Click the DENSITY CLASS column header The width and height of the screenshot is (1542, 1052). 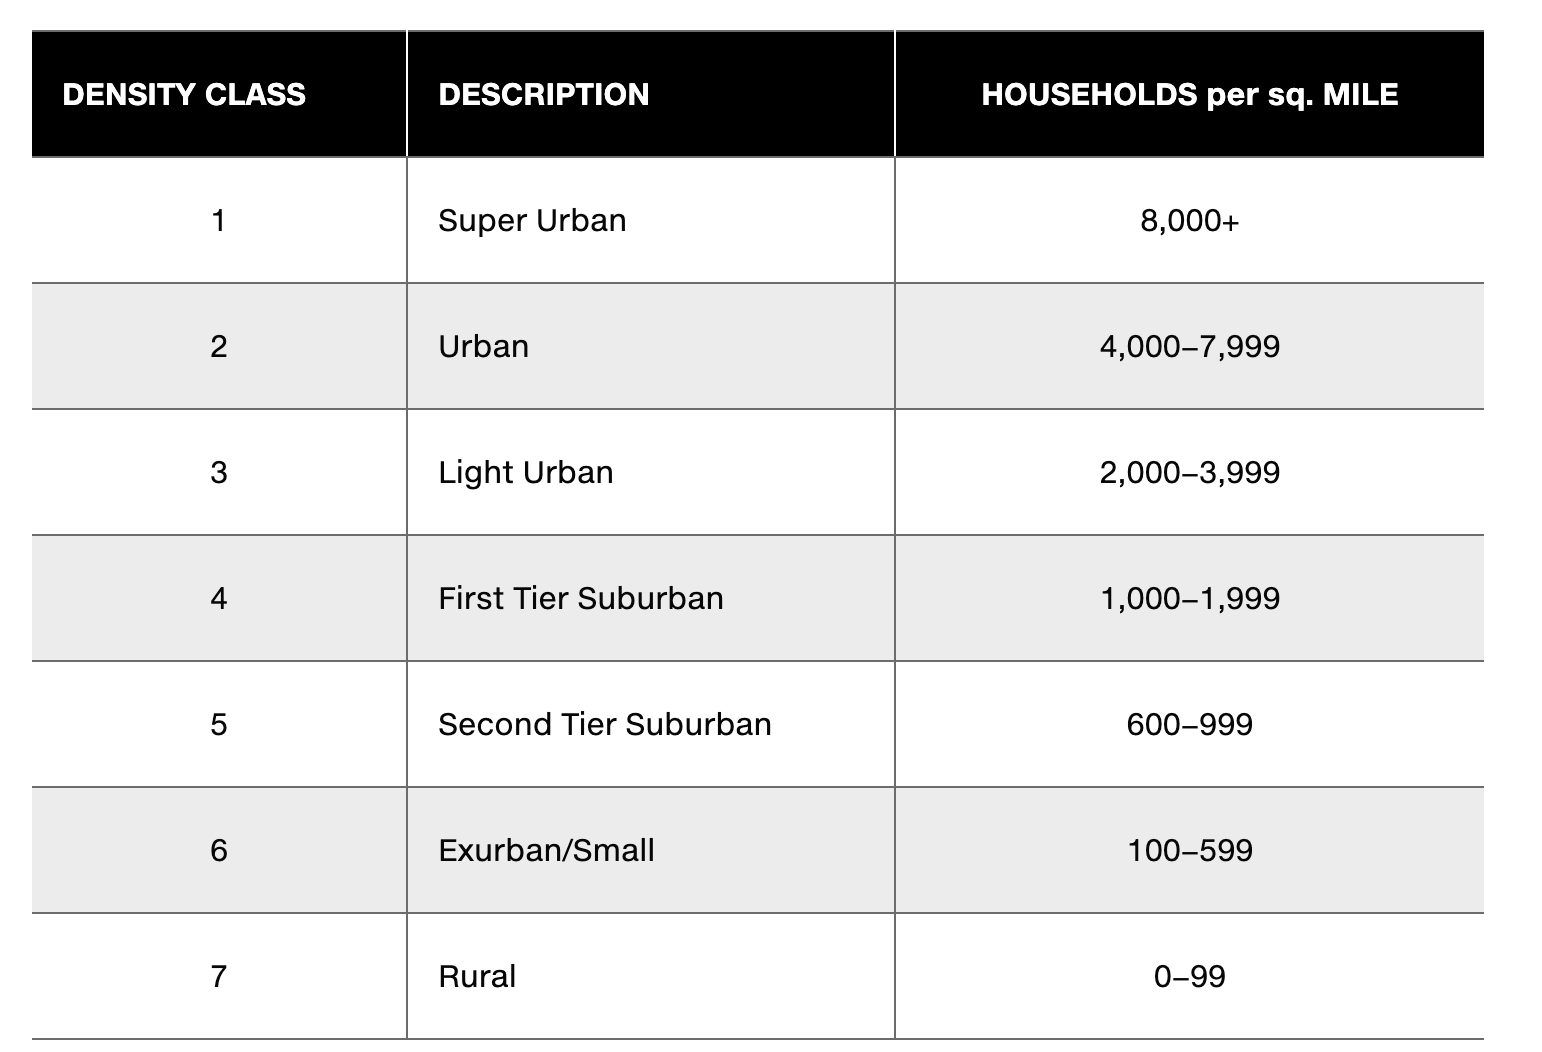tap(184, 94)
